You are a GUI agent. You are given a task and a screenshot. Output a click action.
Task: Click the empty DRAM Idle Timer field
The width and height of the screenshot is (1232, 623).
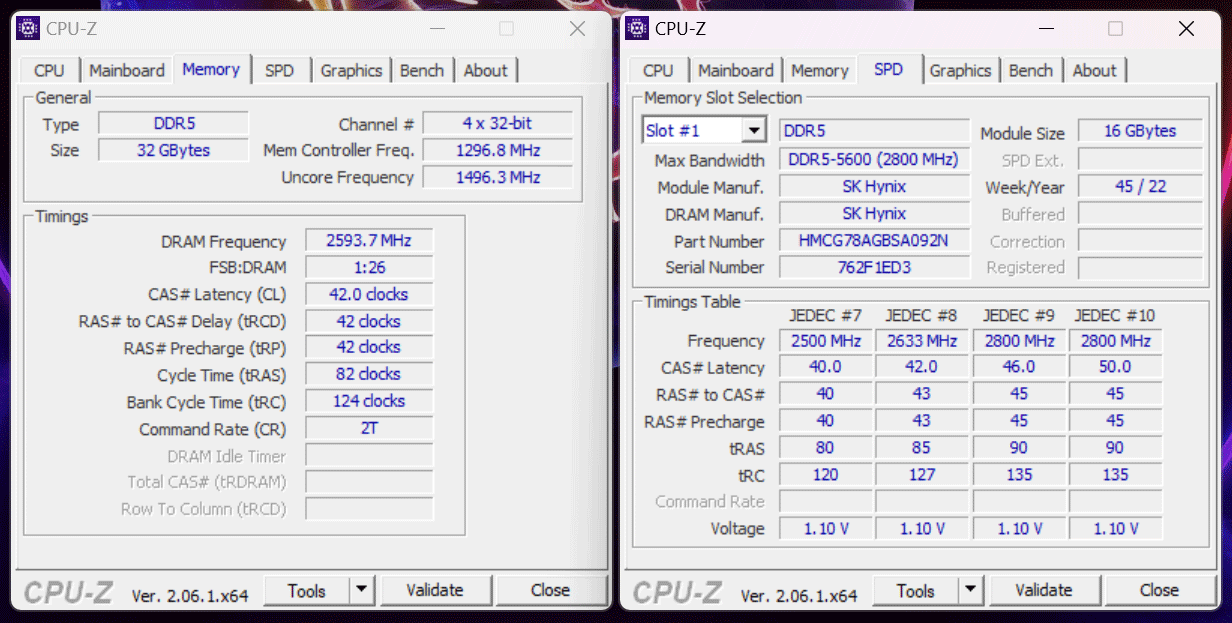(x=369, y=455)
